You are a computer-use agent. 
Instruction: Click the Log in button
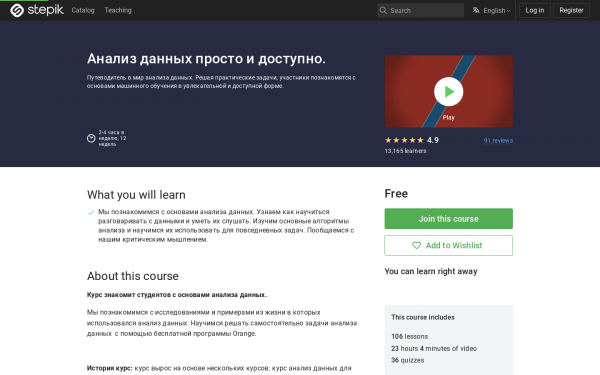pyautogui.click(x=535, y=10)
